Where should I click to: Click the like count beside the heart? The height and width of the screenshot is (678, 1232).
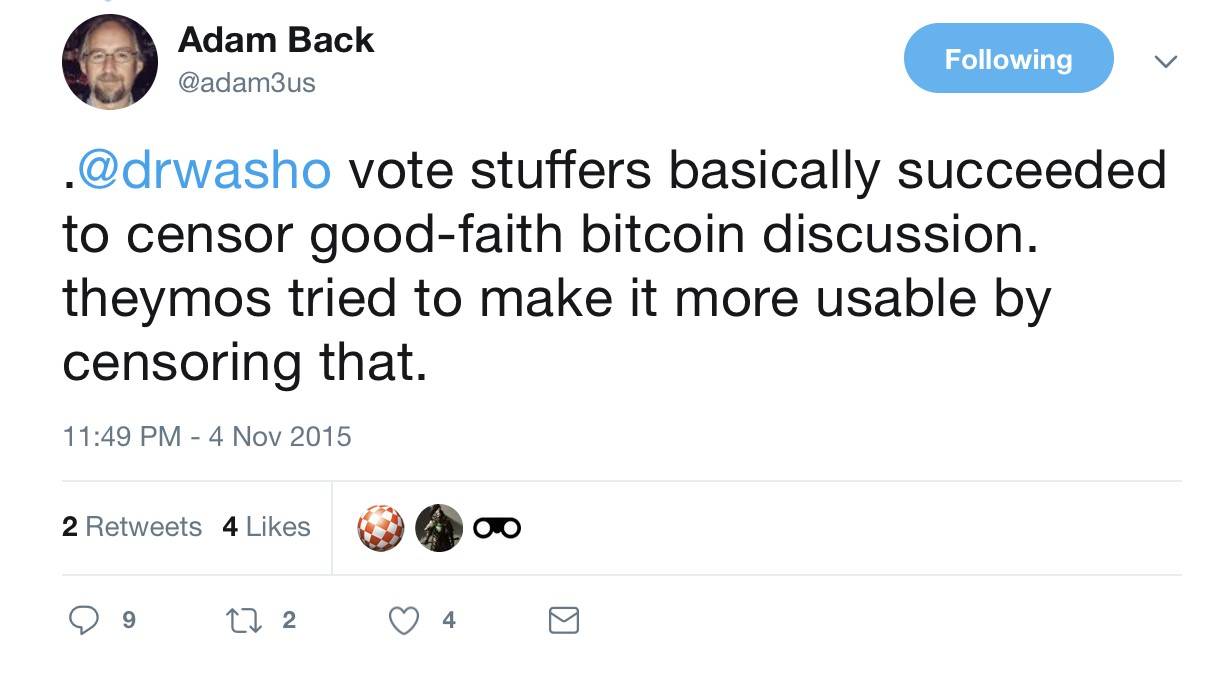[x=449, y=621]
